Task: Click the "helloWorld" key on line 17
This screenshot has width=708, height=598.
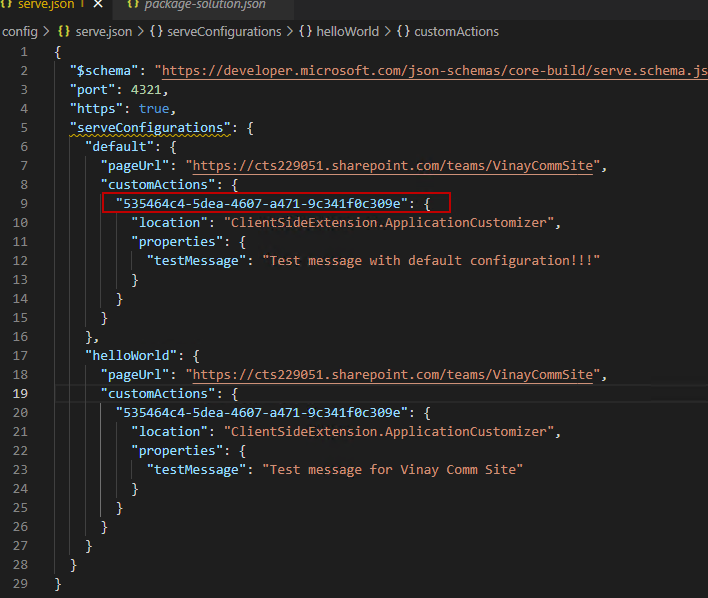Action: (x=131, y=356)
